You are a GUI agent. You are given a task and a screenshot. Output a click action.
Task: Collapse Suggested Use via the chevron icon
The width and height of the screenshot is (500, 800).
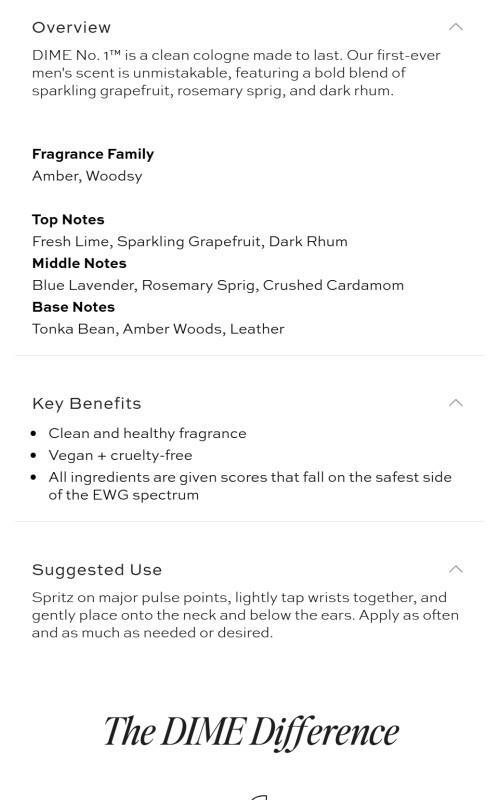click(x=456, y=569)
